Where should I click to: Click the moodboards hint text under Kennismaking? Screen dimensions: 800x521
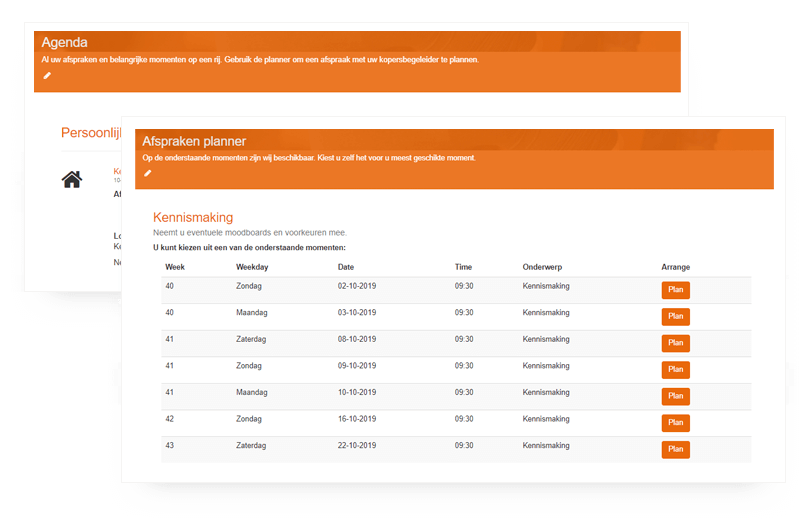[x=249, y=233]
